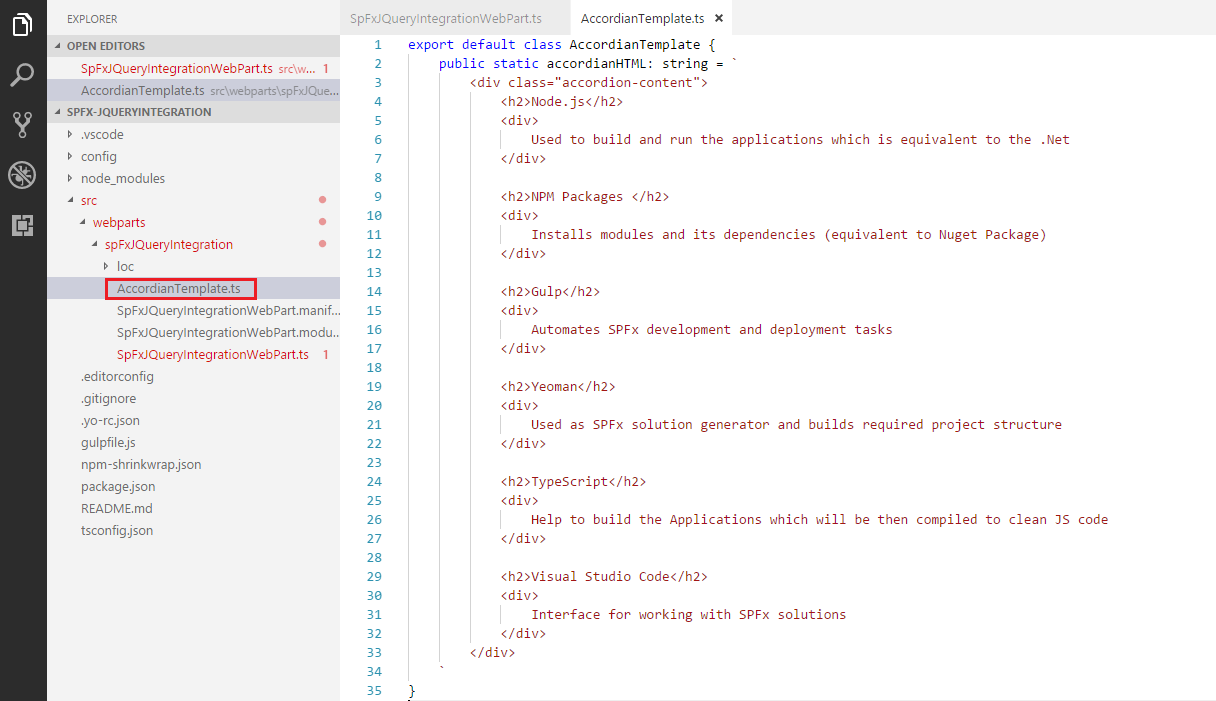The width and height of the screenshot is (1216, 701).
Task: Collapse the src folder
Action: 89,200
